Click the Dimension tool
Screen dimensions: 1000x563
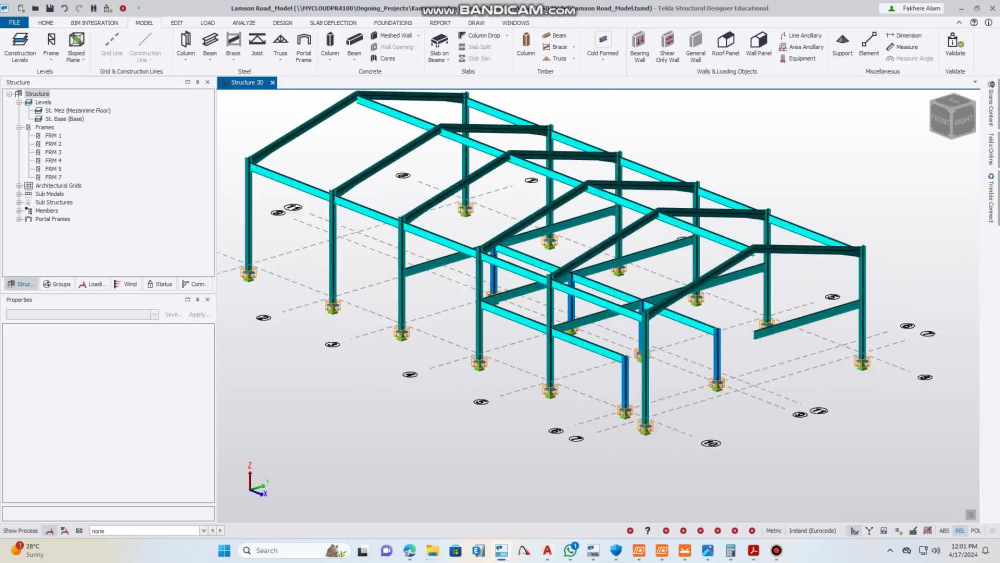904,36
